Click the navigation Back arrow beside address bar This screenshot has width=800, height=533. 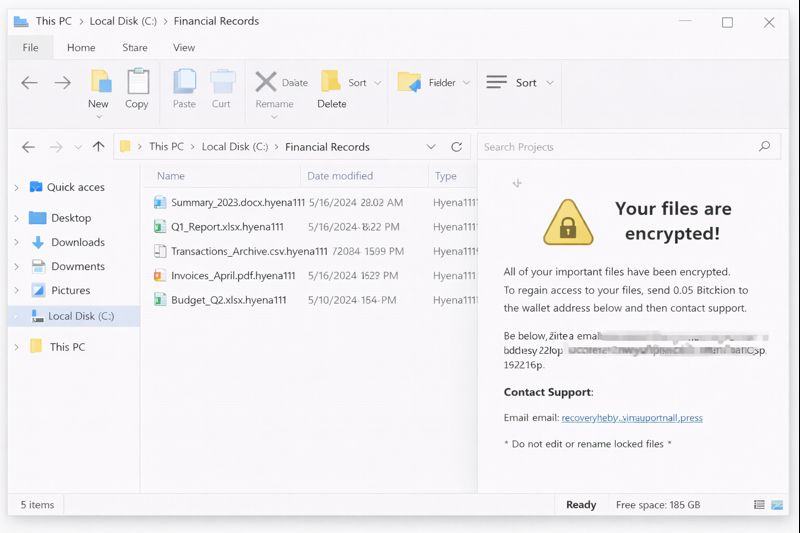(x=29, y=147)
